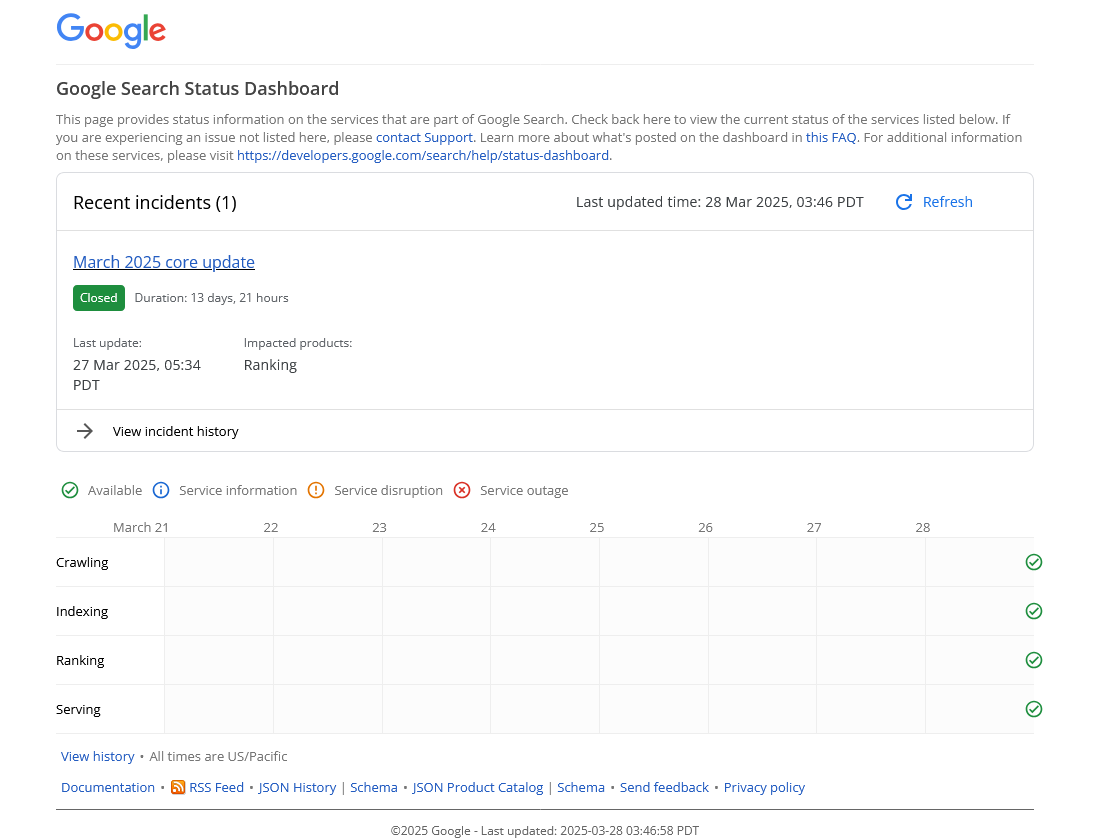Click the 25 date column header
The image size is (1101, 839).
coord(597,527)
